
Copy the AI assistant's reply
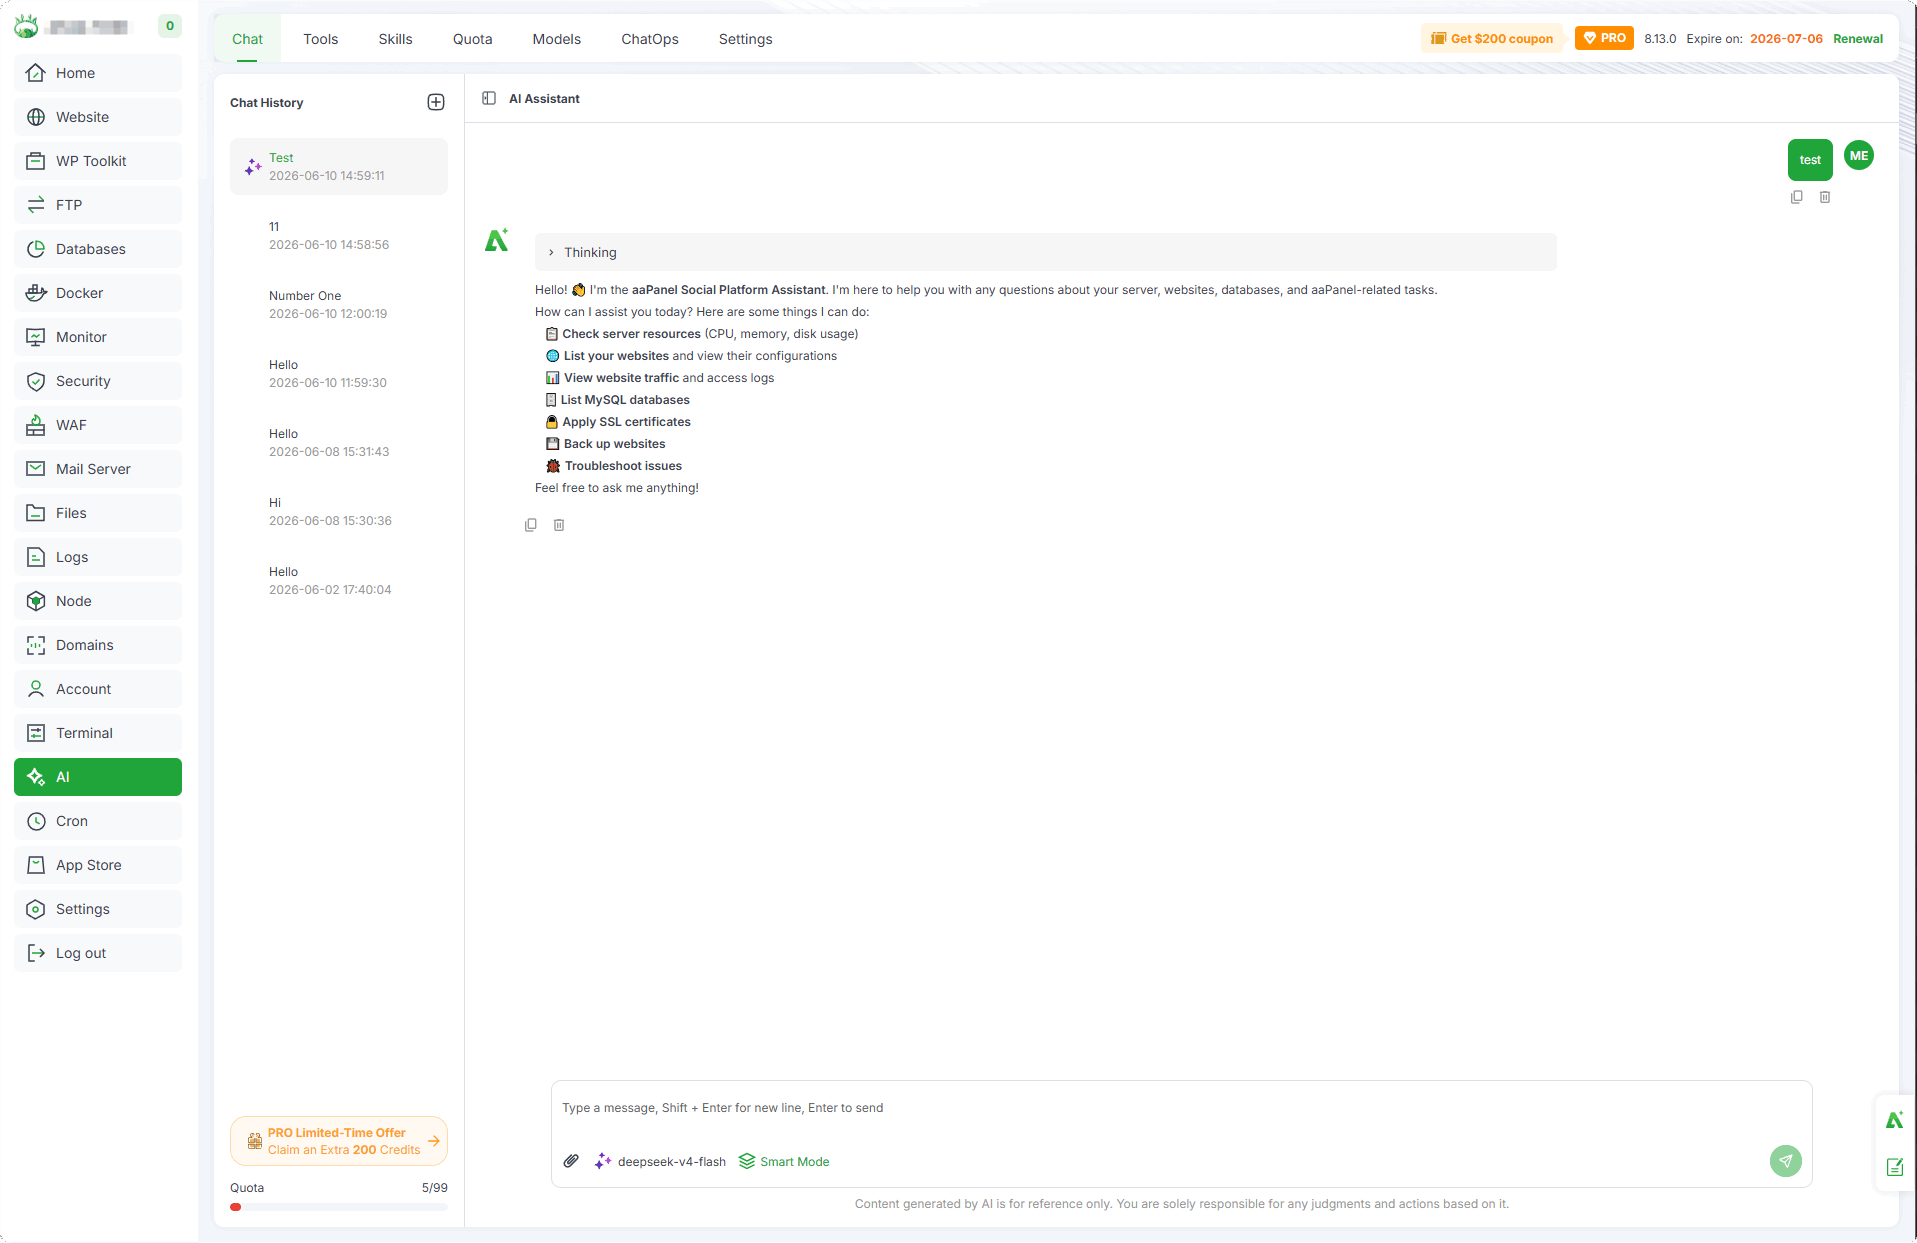[x=531, y=524]
